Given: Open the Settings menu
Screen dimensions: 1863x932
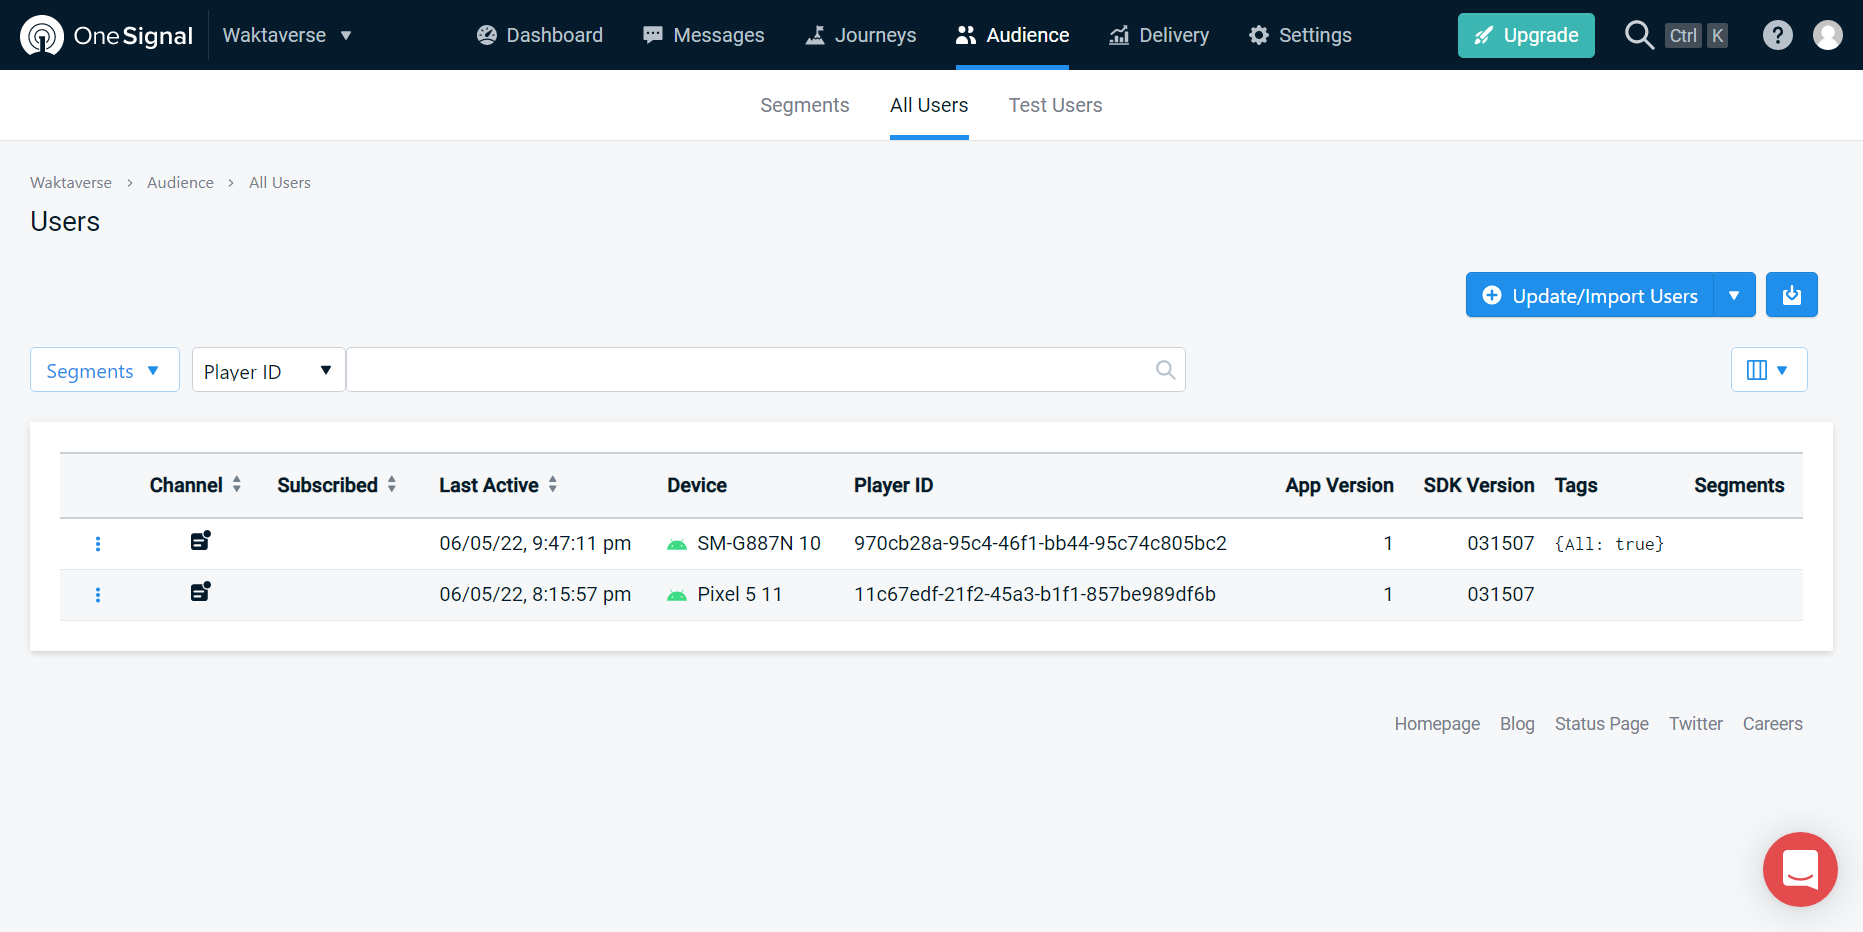Looking at the screenshot, I should point(1300,35).
